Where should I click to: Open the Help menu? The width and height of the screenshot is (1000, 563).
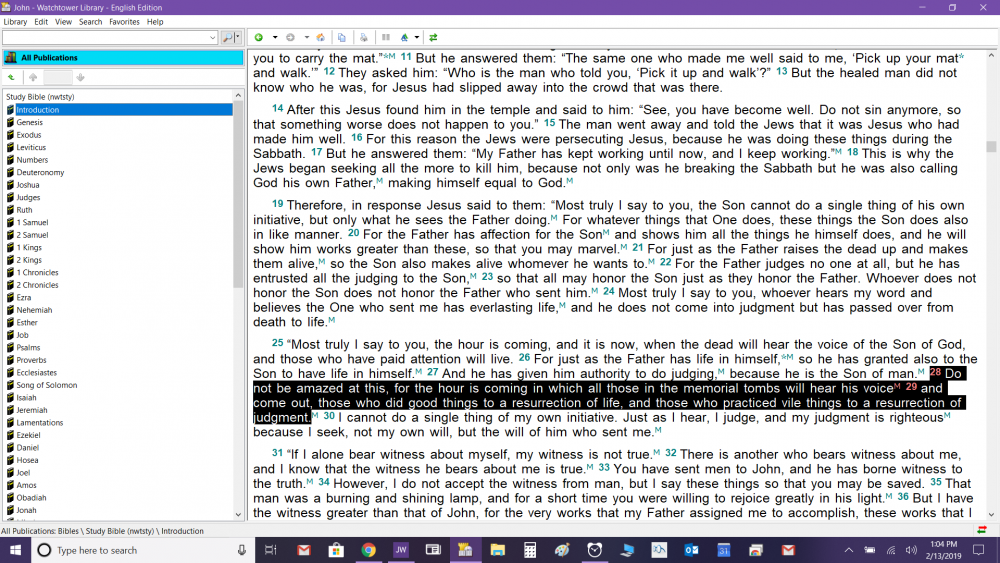click(x=155, y=22)
